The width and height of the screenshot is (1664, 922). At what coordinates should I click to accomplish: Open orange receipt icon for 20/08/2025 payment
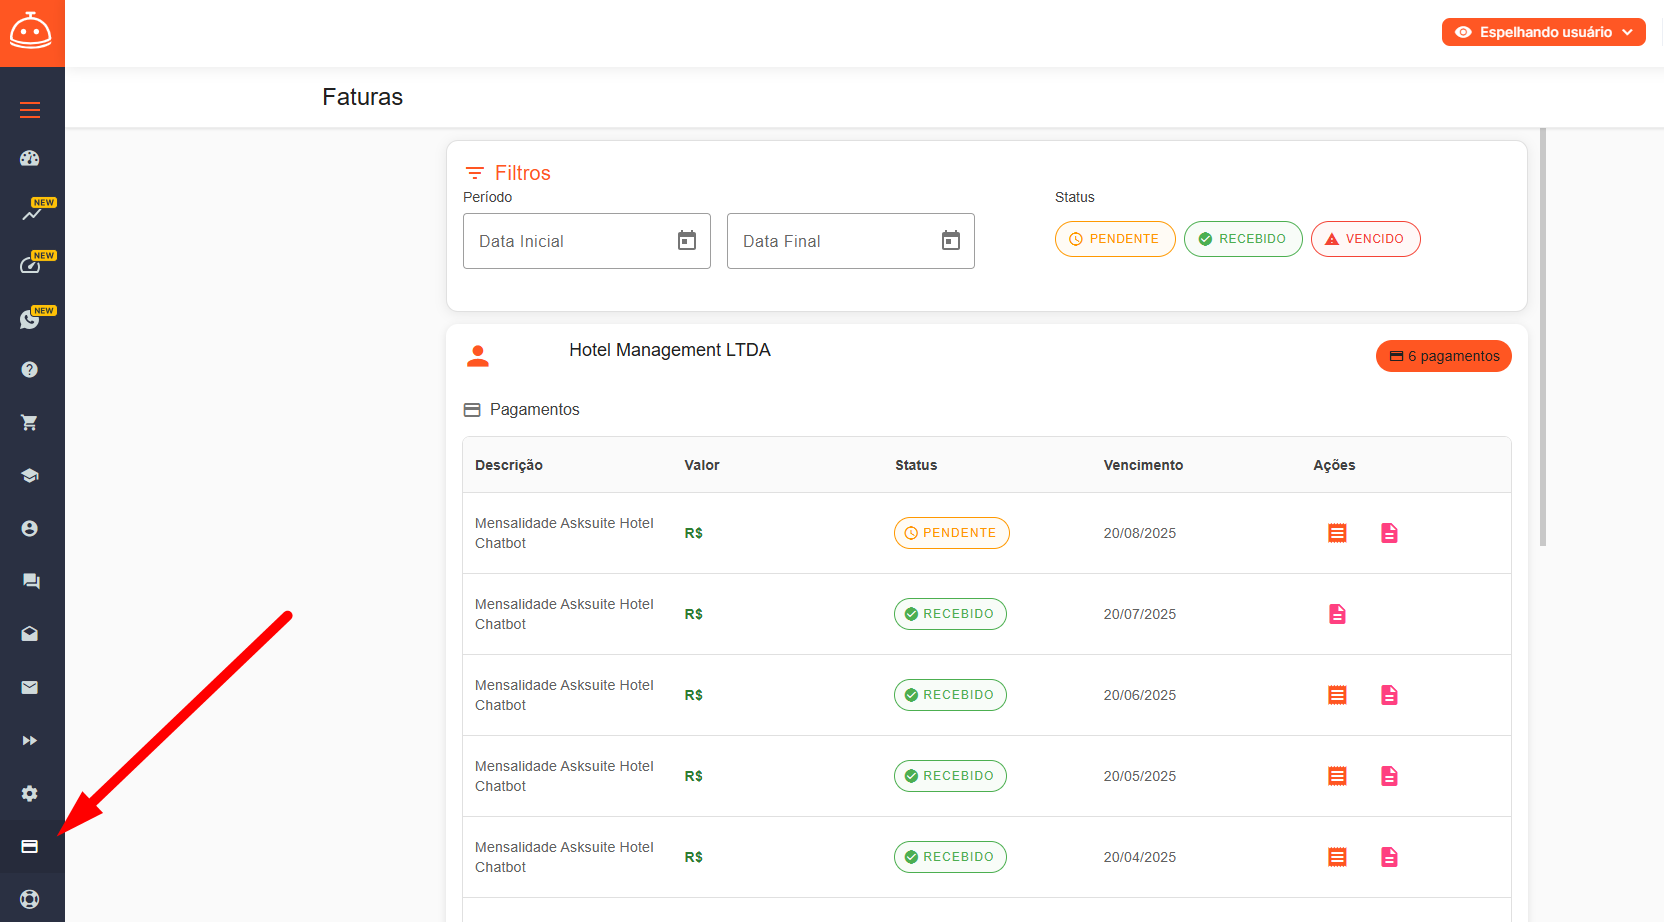1337,533
